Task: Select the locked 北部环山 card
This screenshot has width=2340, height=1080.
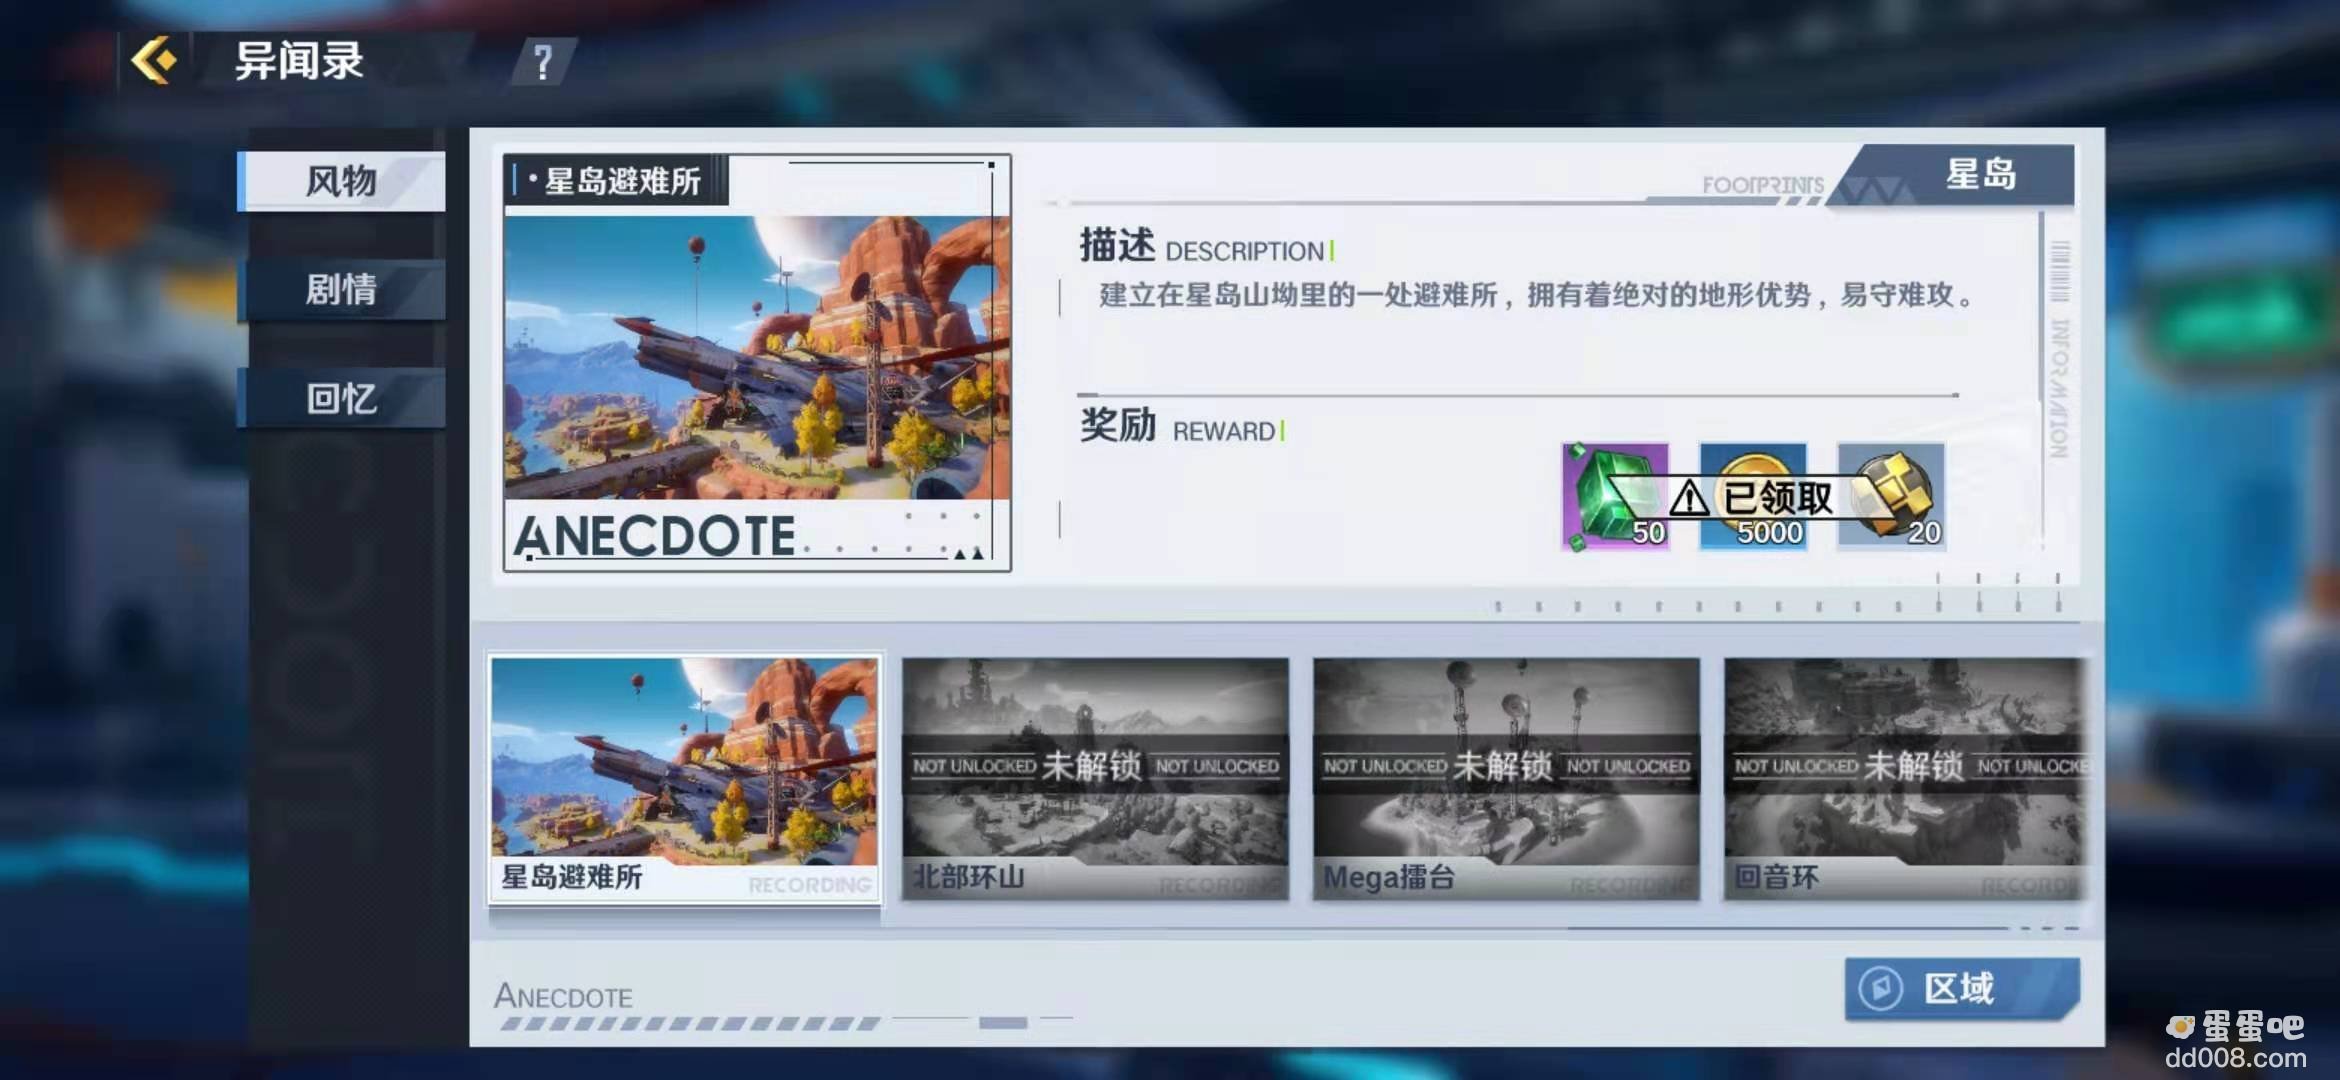Action: pyautogui.click(x=1095, y=779)
